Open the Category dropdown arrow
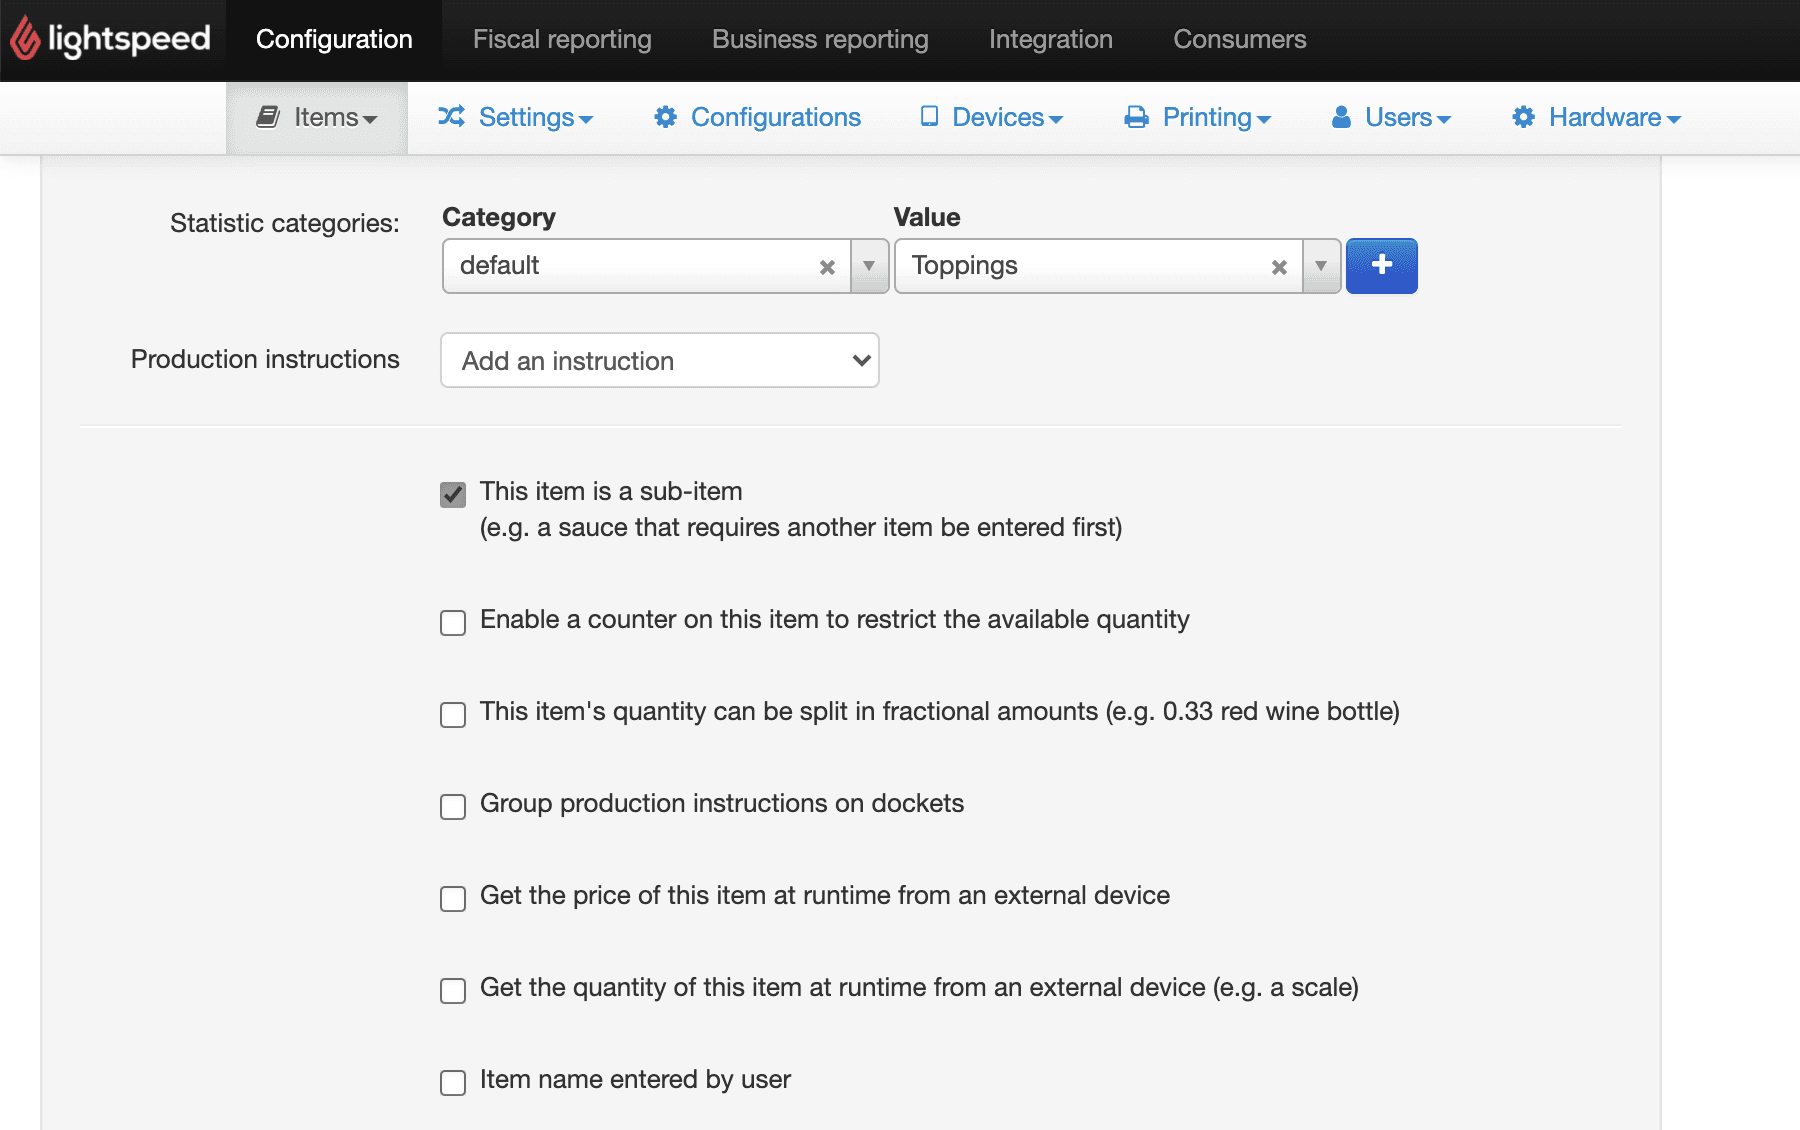The height and width of the screenshot is (1130, 1800). click(869, 266)
